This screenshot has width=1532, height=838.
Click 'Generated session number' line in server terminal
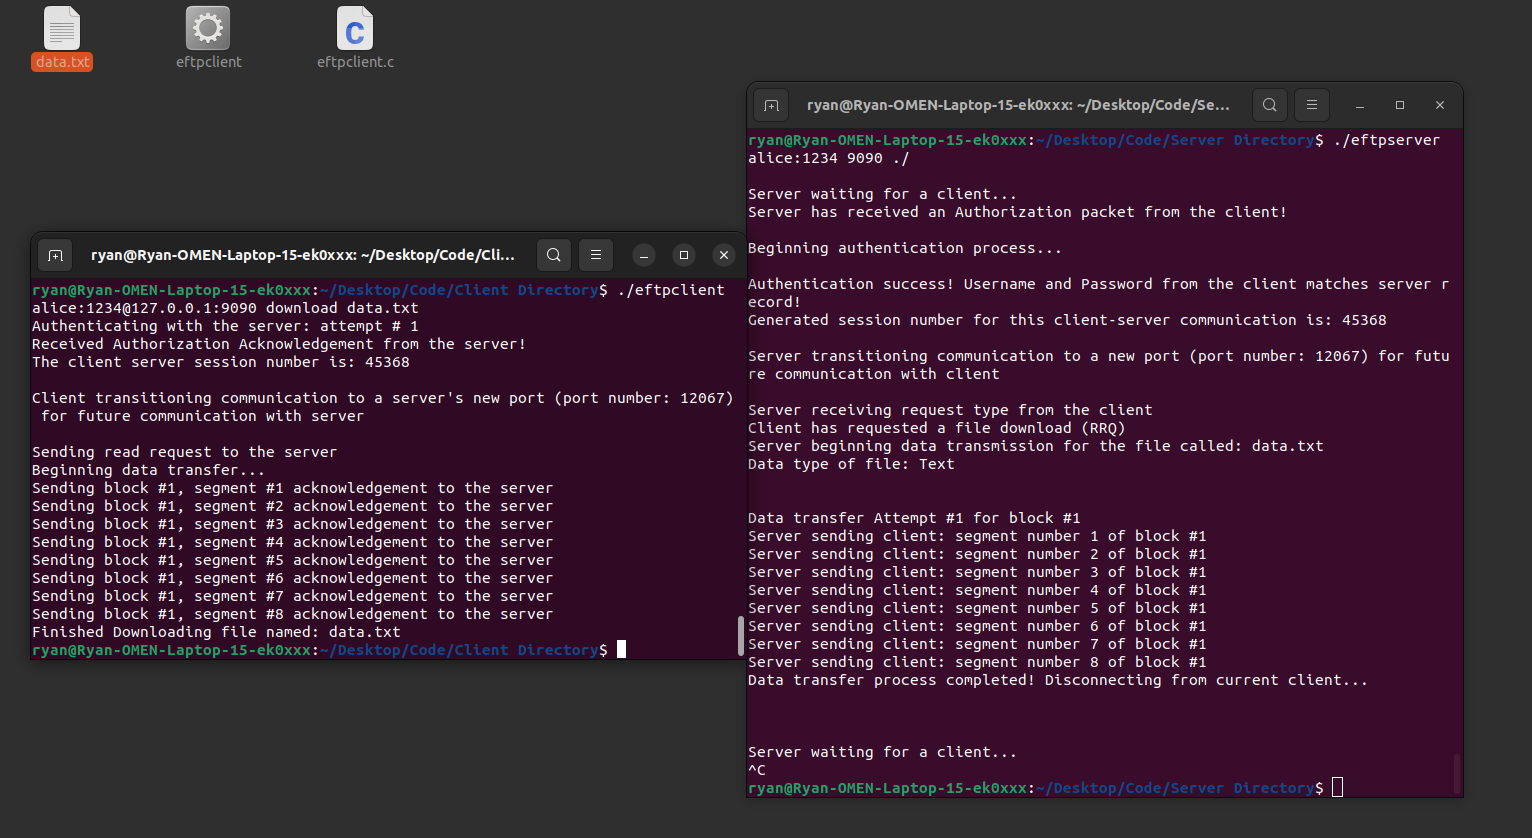[x=1067, y=320]
